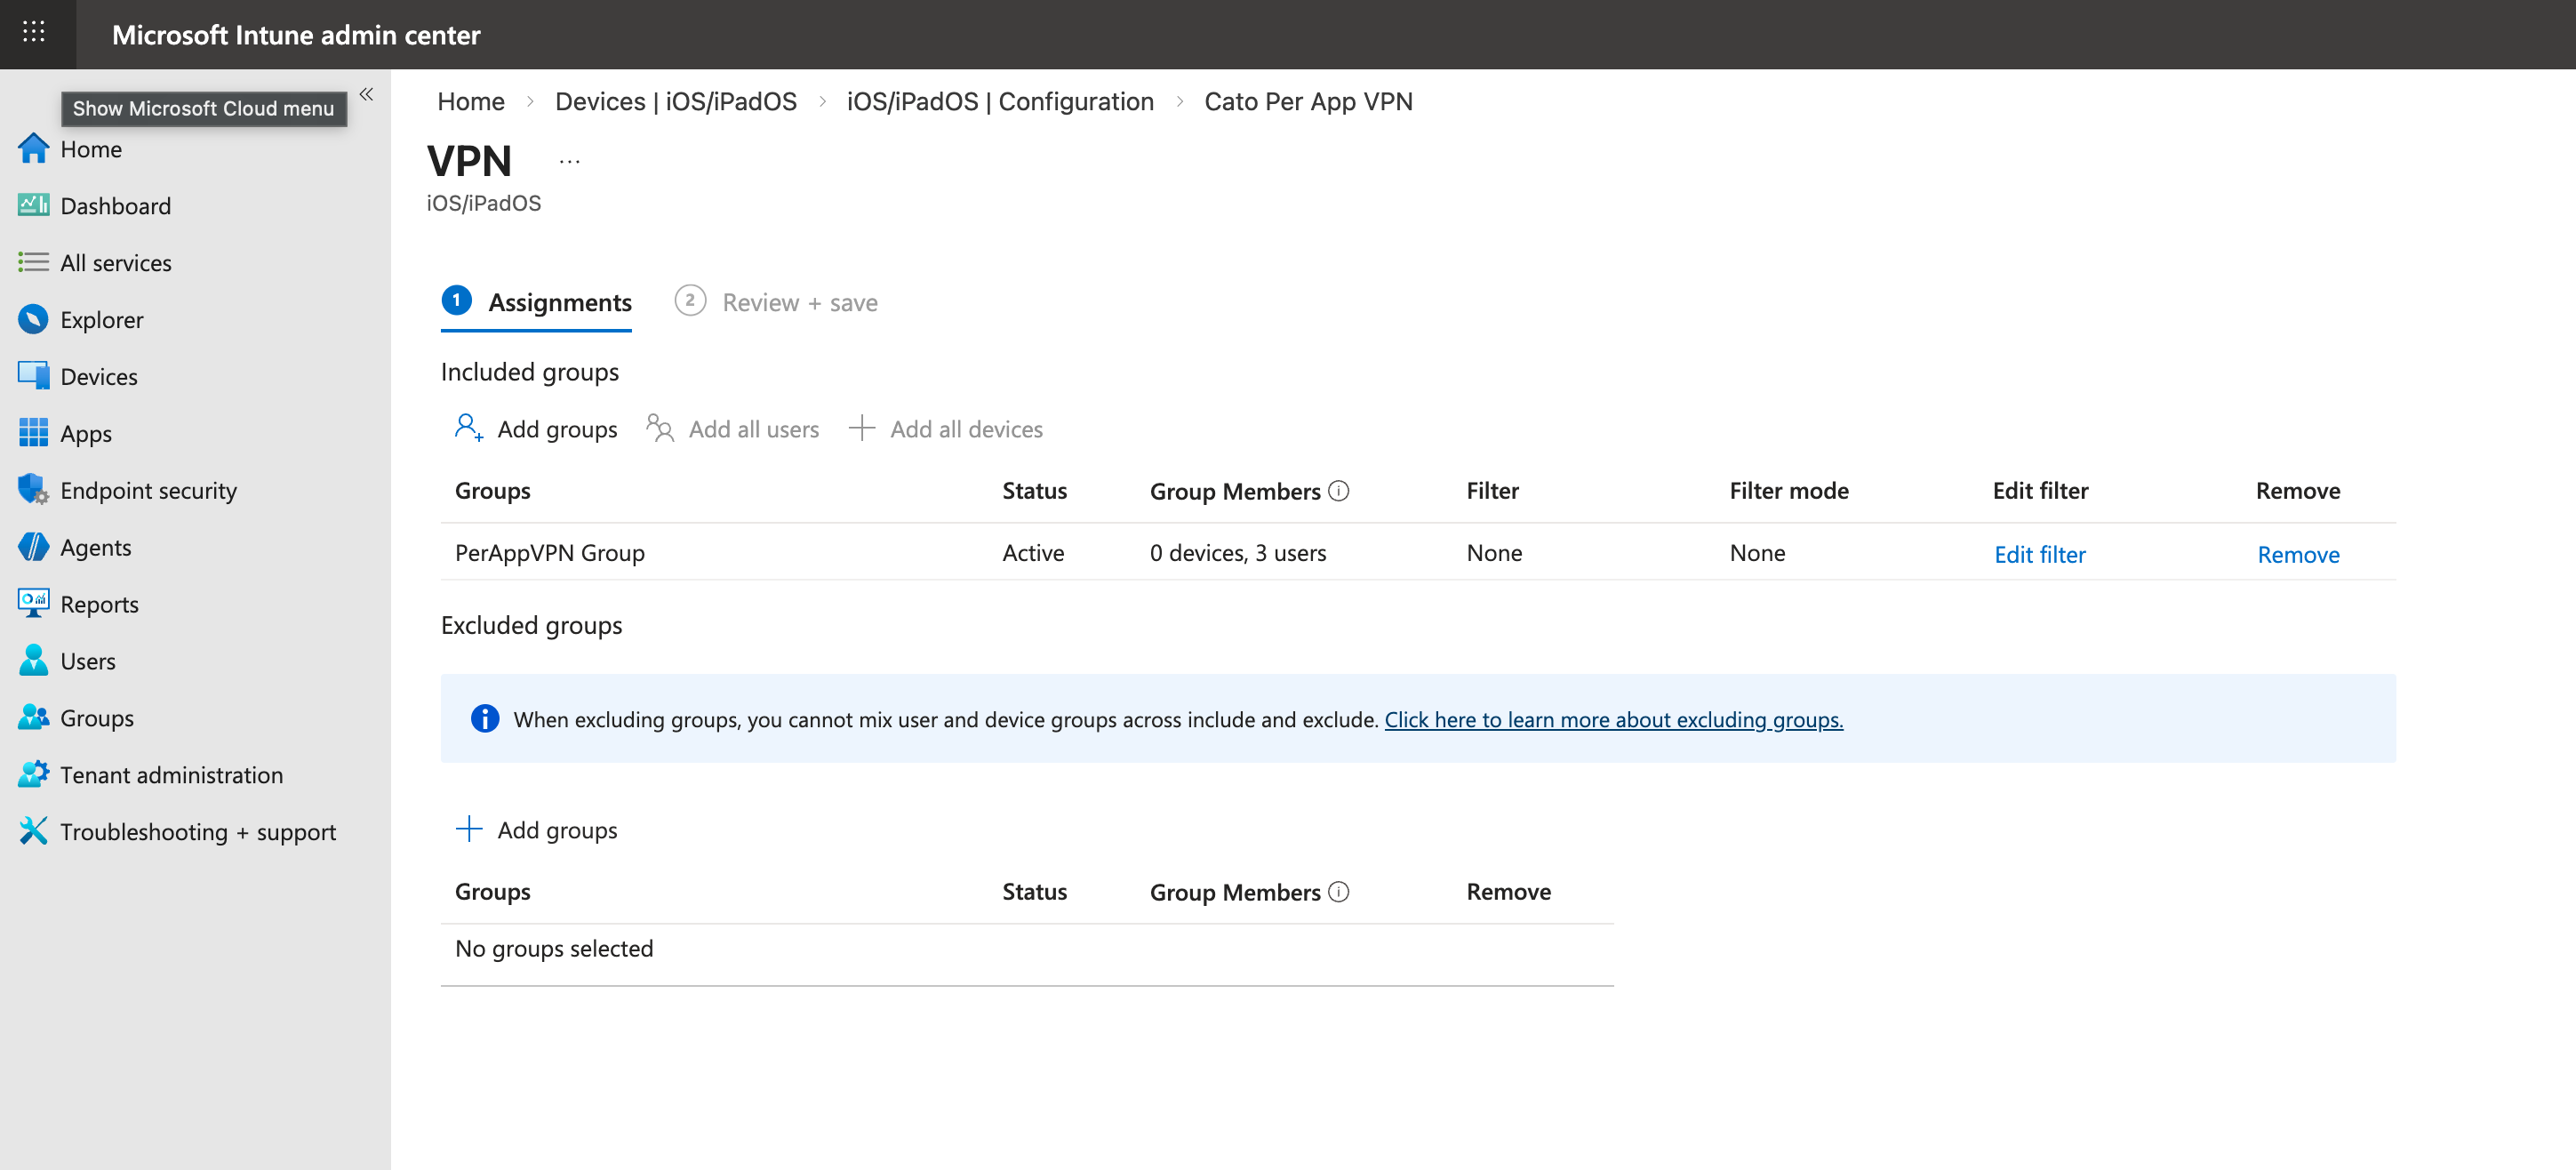Click the step 1 circle for Assignments
The width and height of the screenshot is (2576, 1170).
tap(457, 300)
